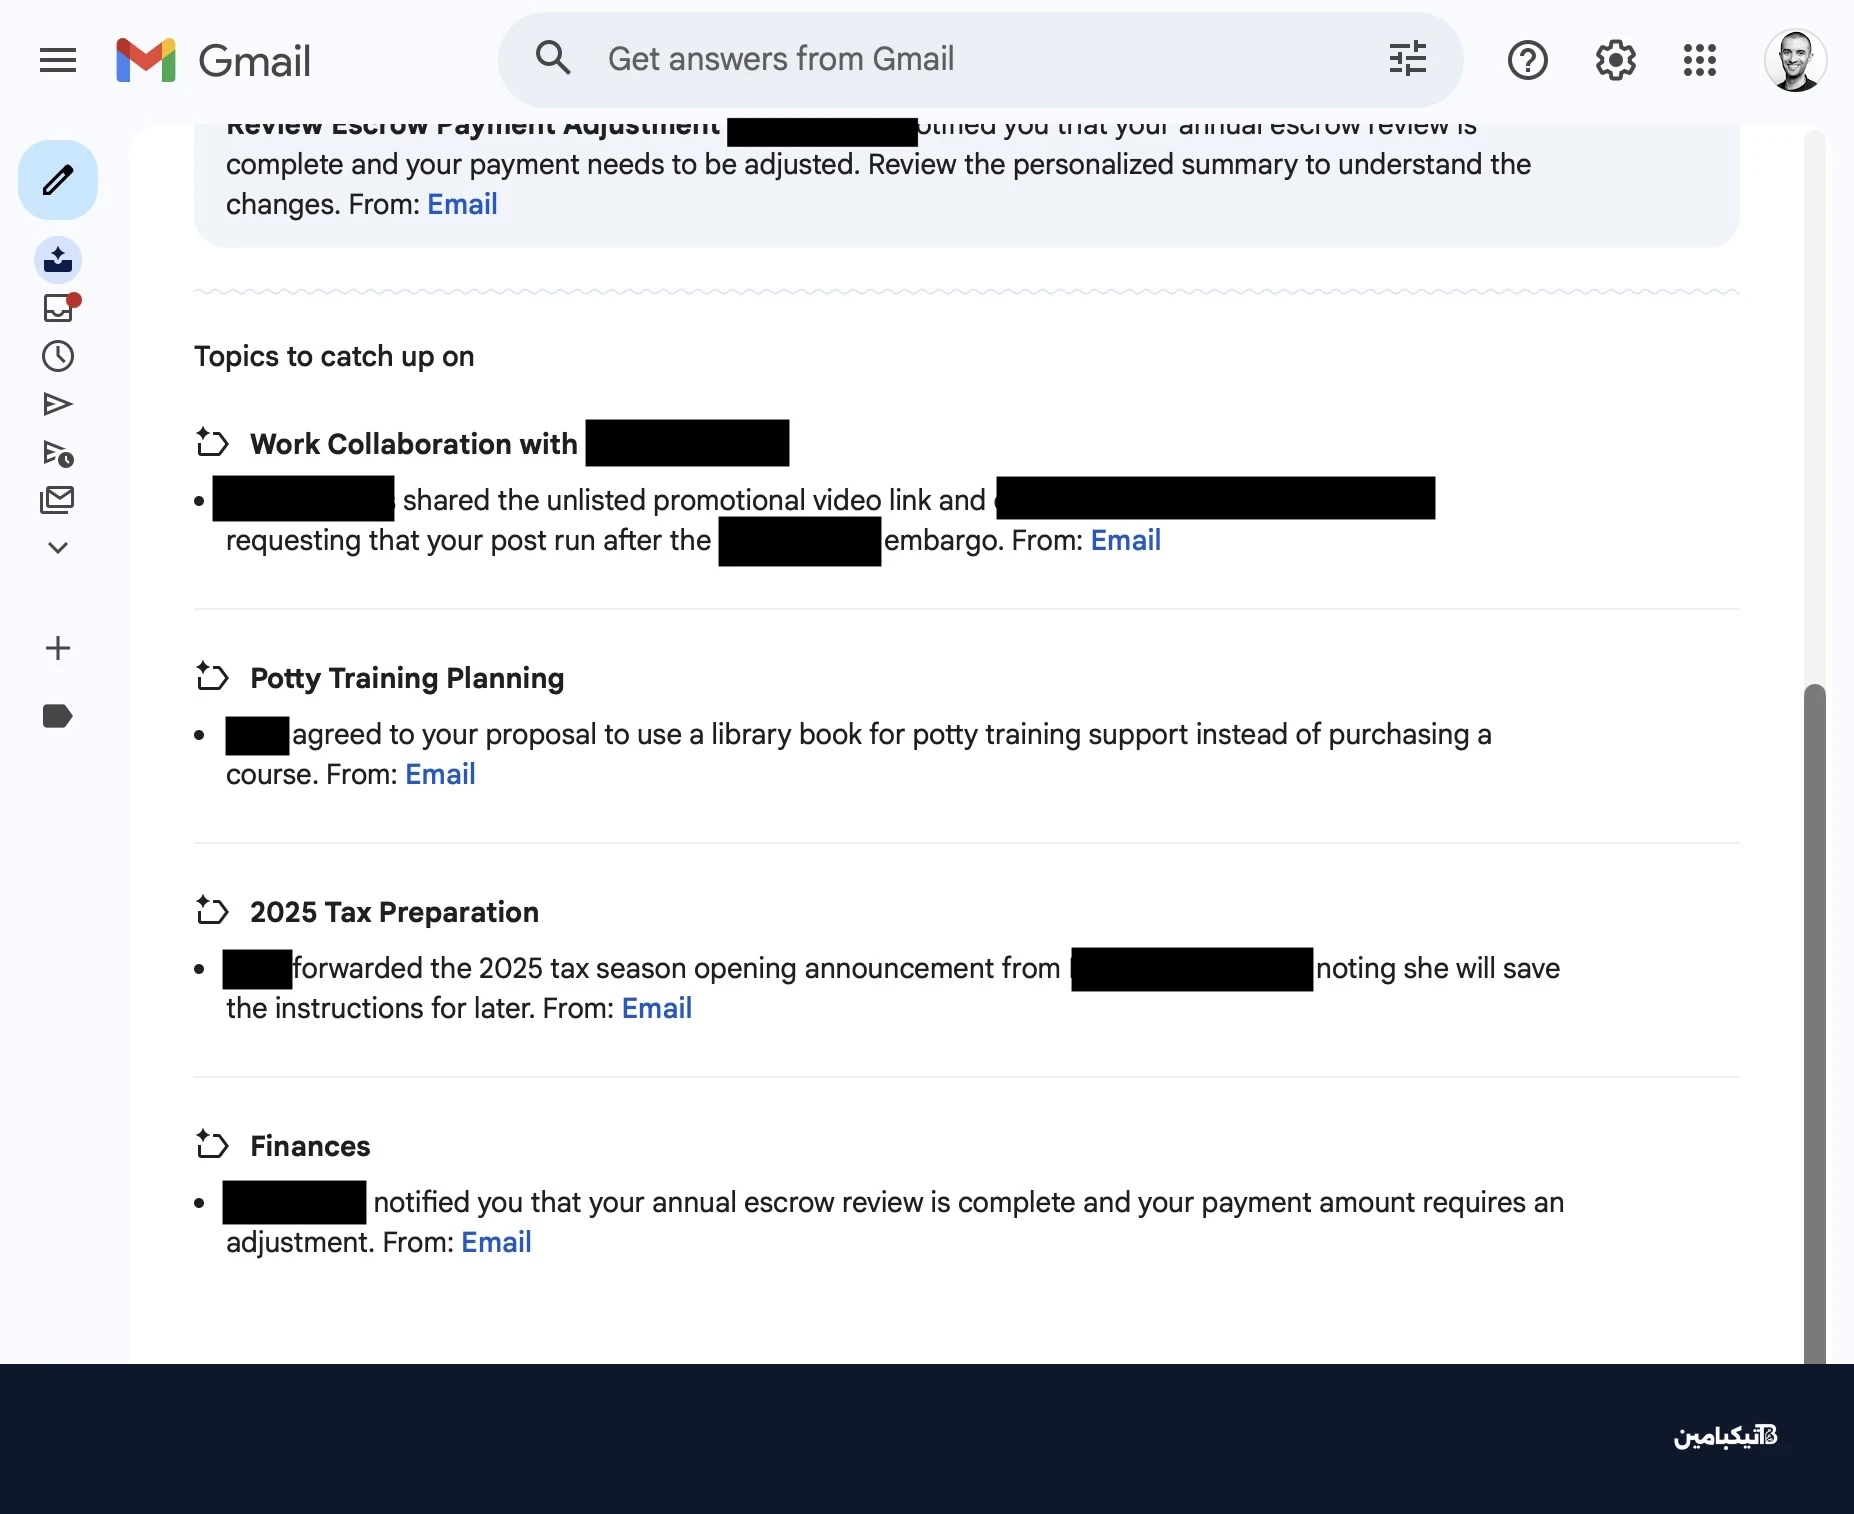The height and width of the screenshot is (1514, 1854).
Task: Open Gmail settings gear icon
Action: pyautogui.click(x=1615, y=60)
